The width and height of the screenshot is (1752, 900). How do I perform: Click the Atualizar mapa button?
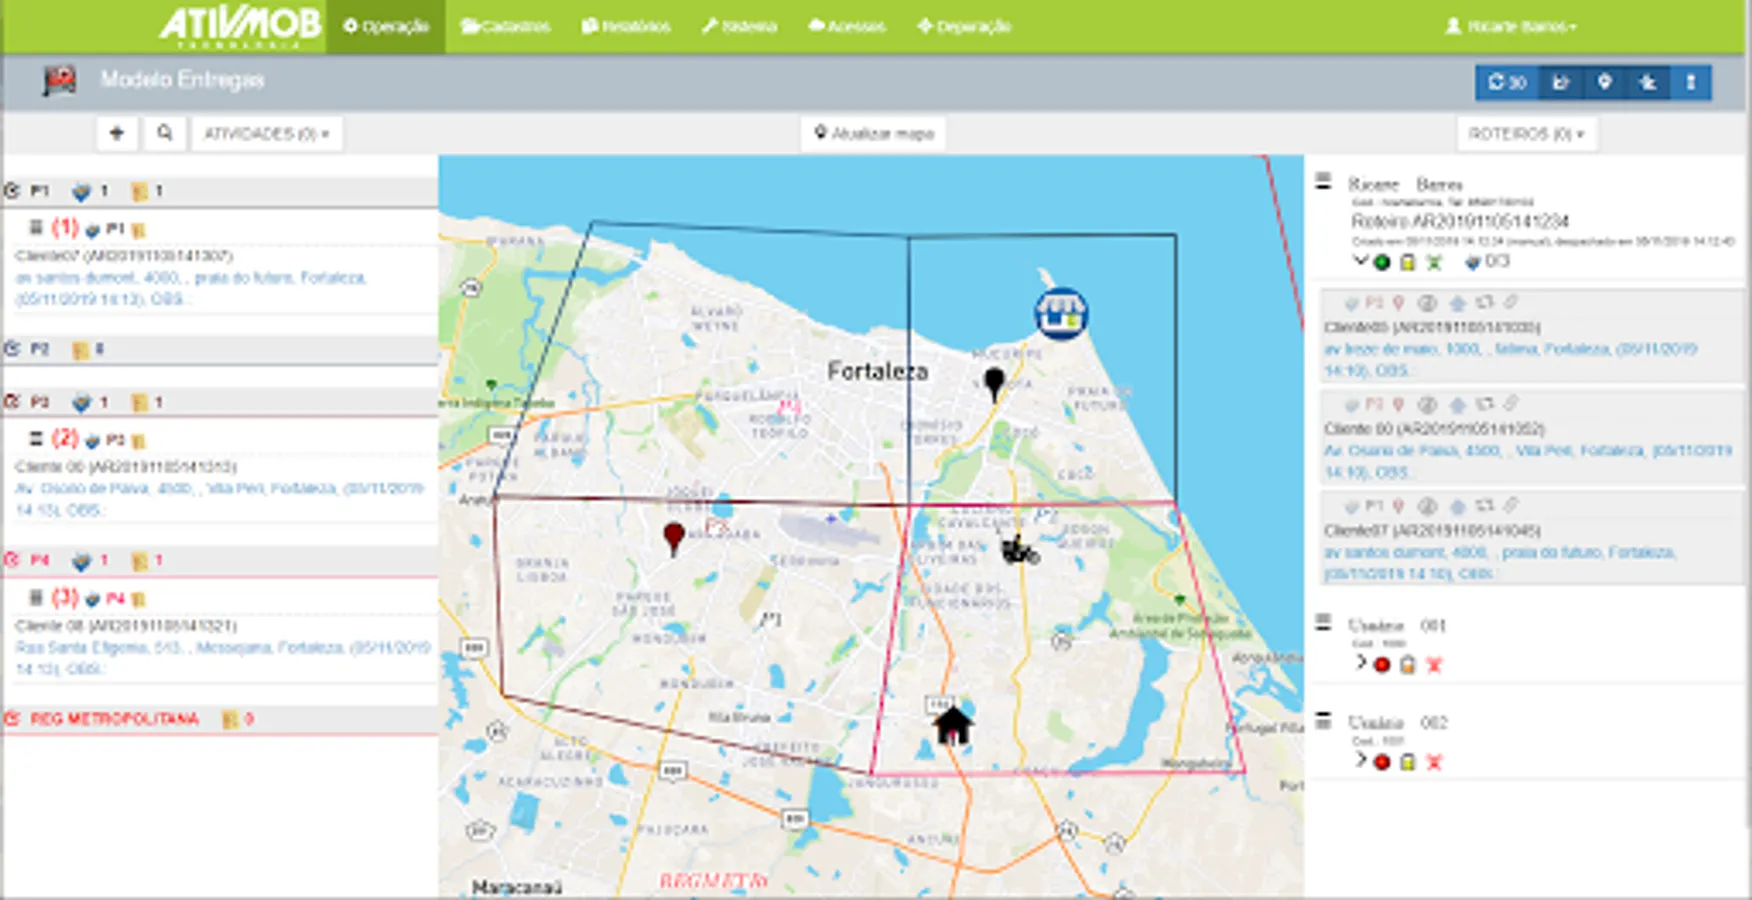874,133
